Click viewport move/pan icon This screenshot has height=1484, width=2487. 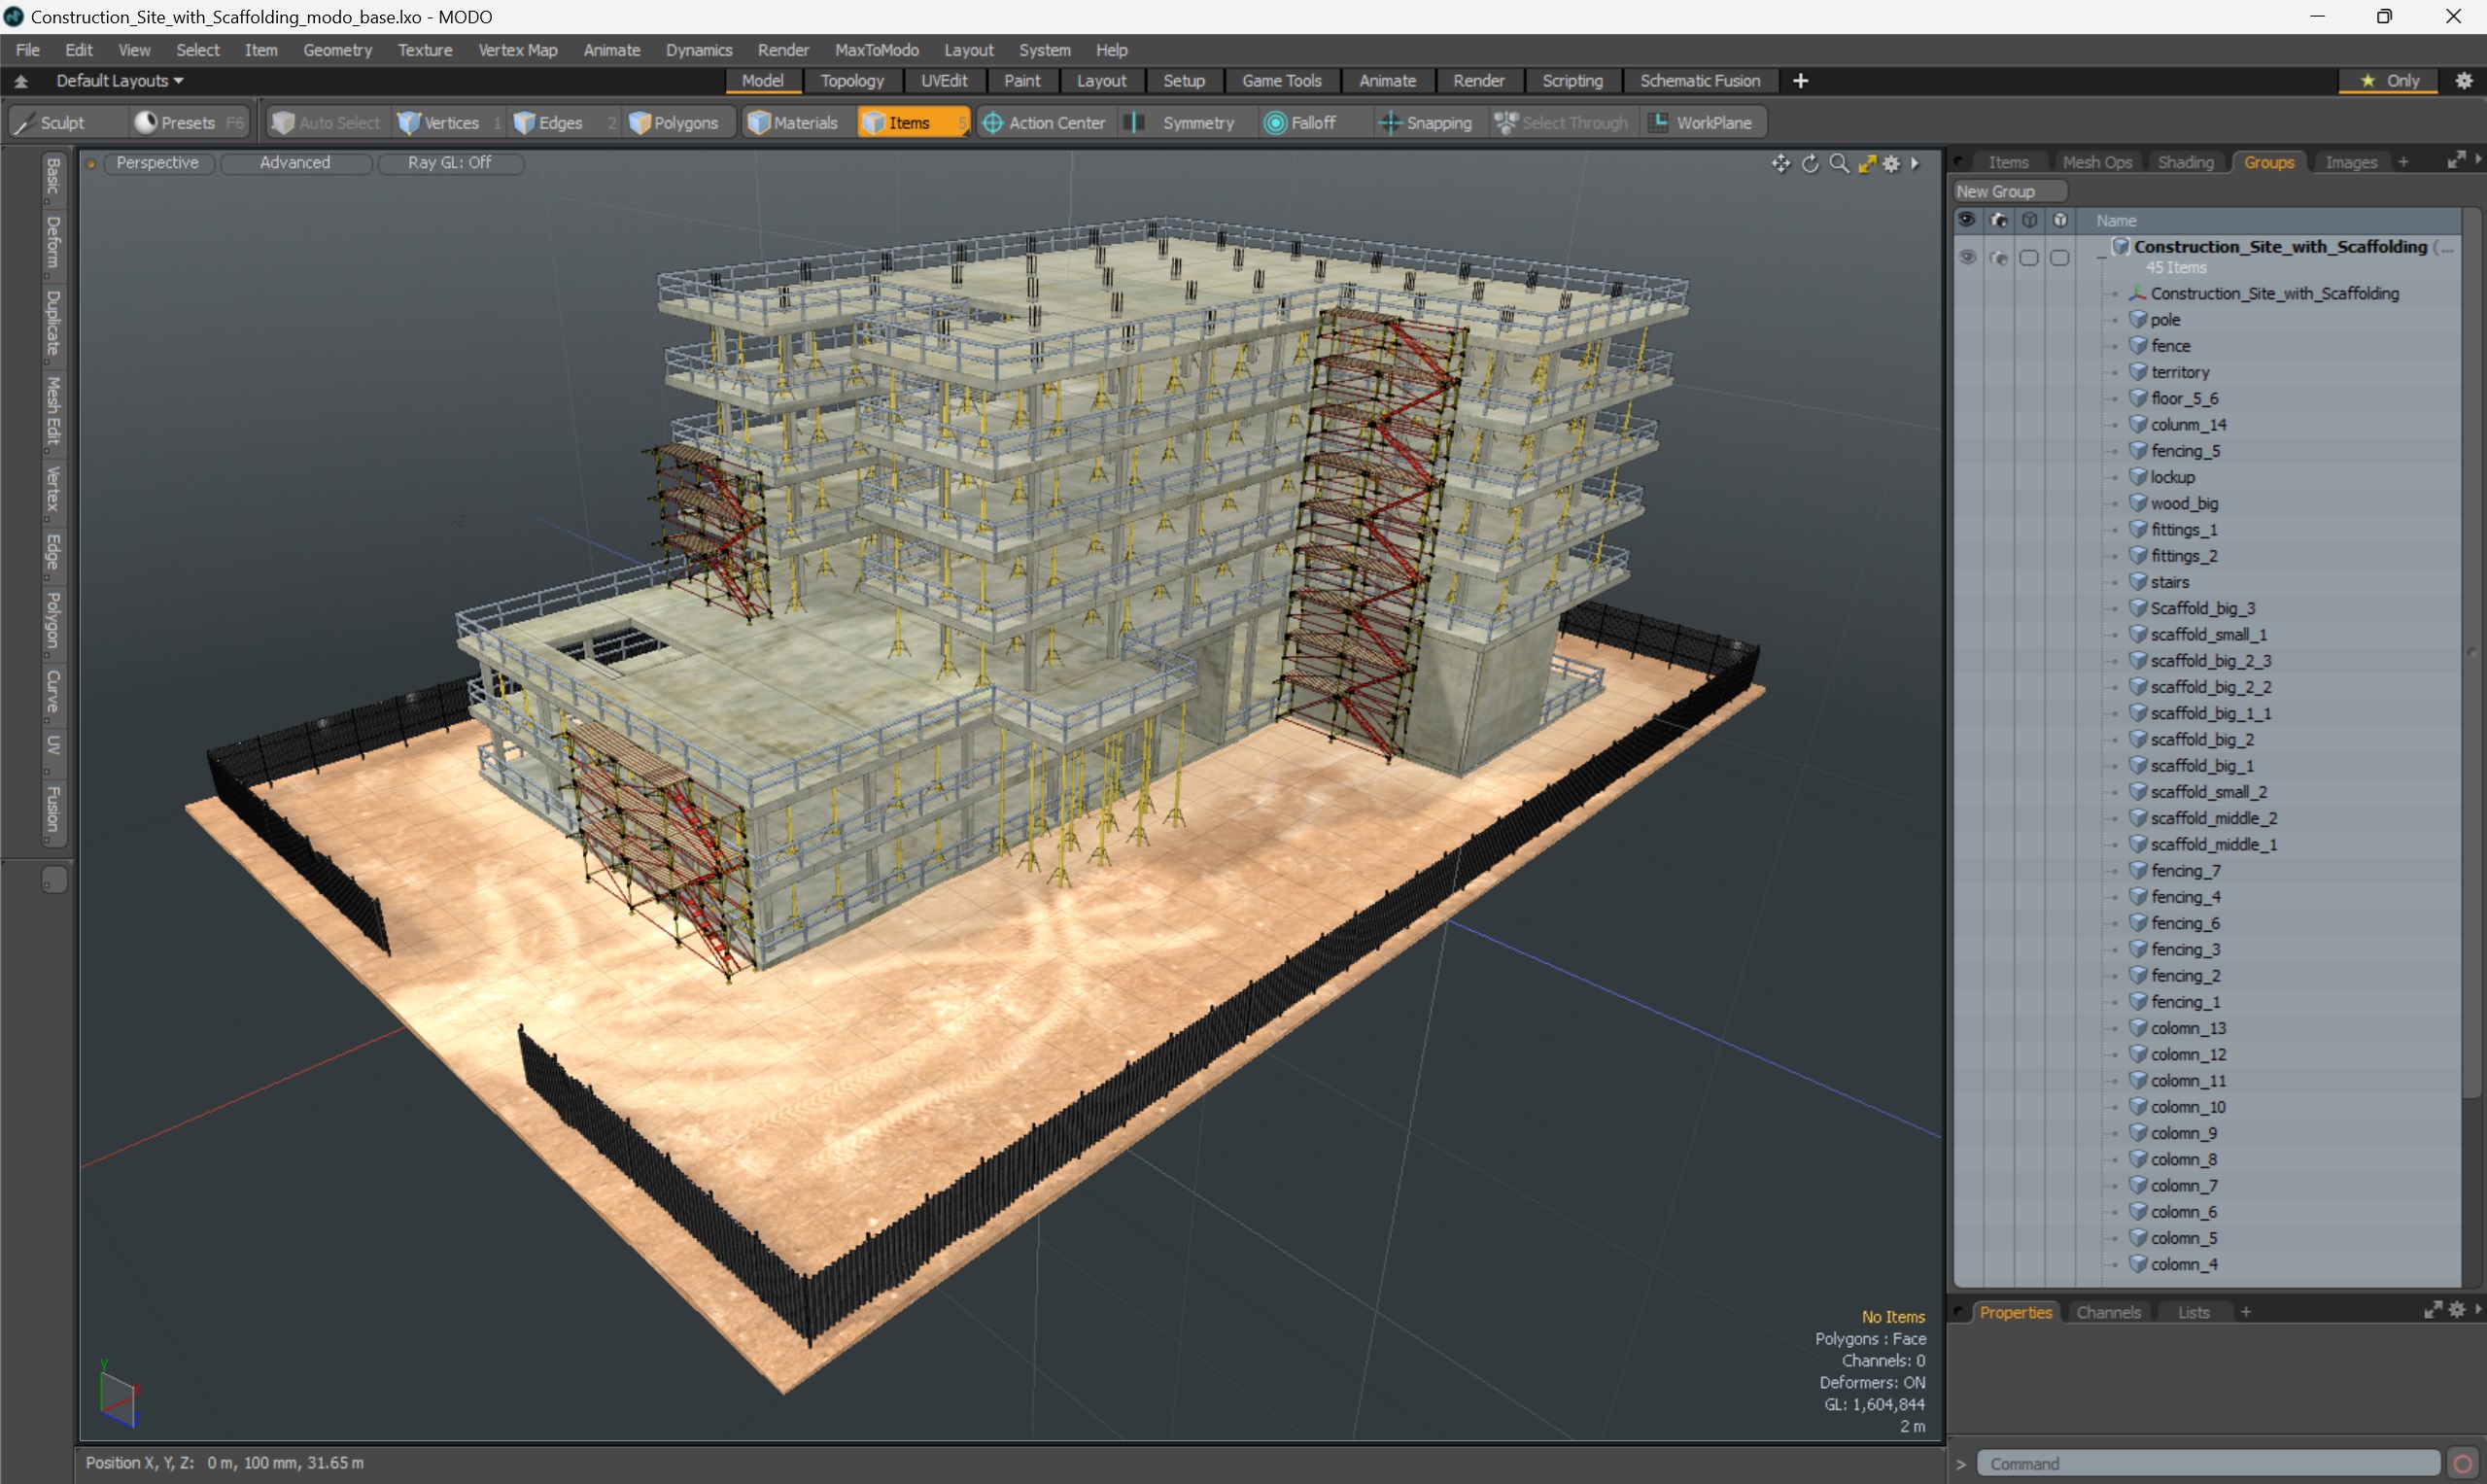point(1780,163)
